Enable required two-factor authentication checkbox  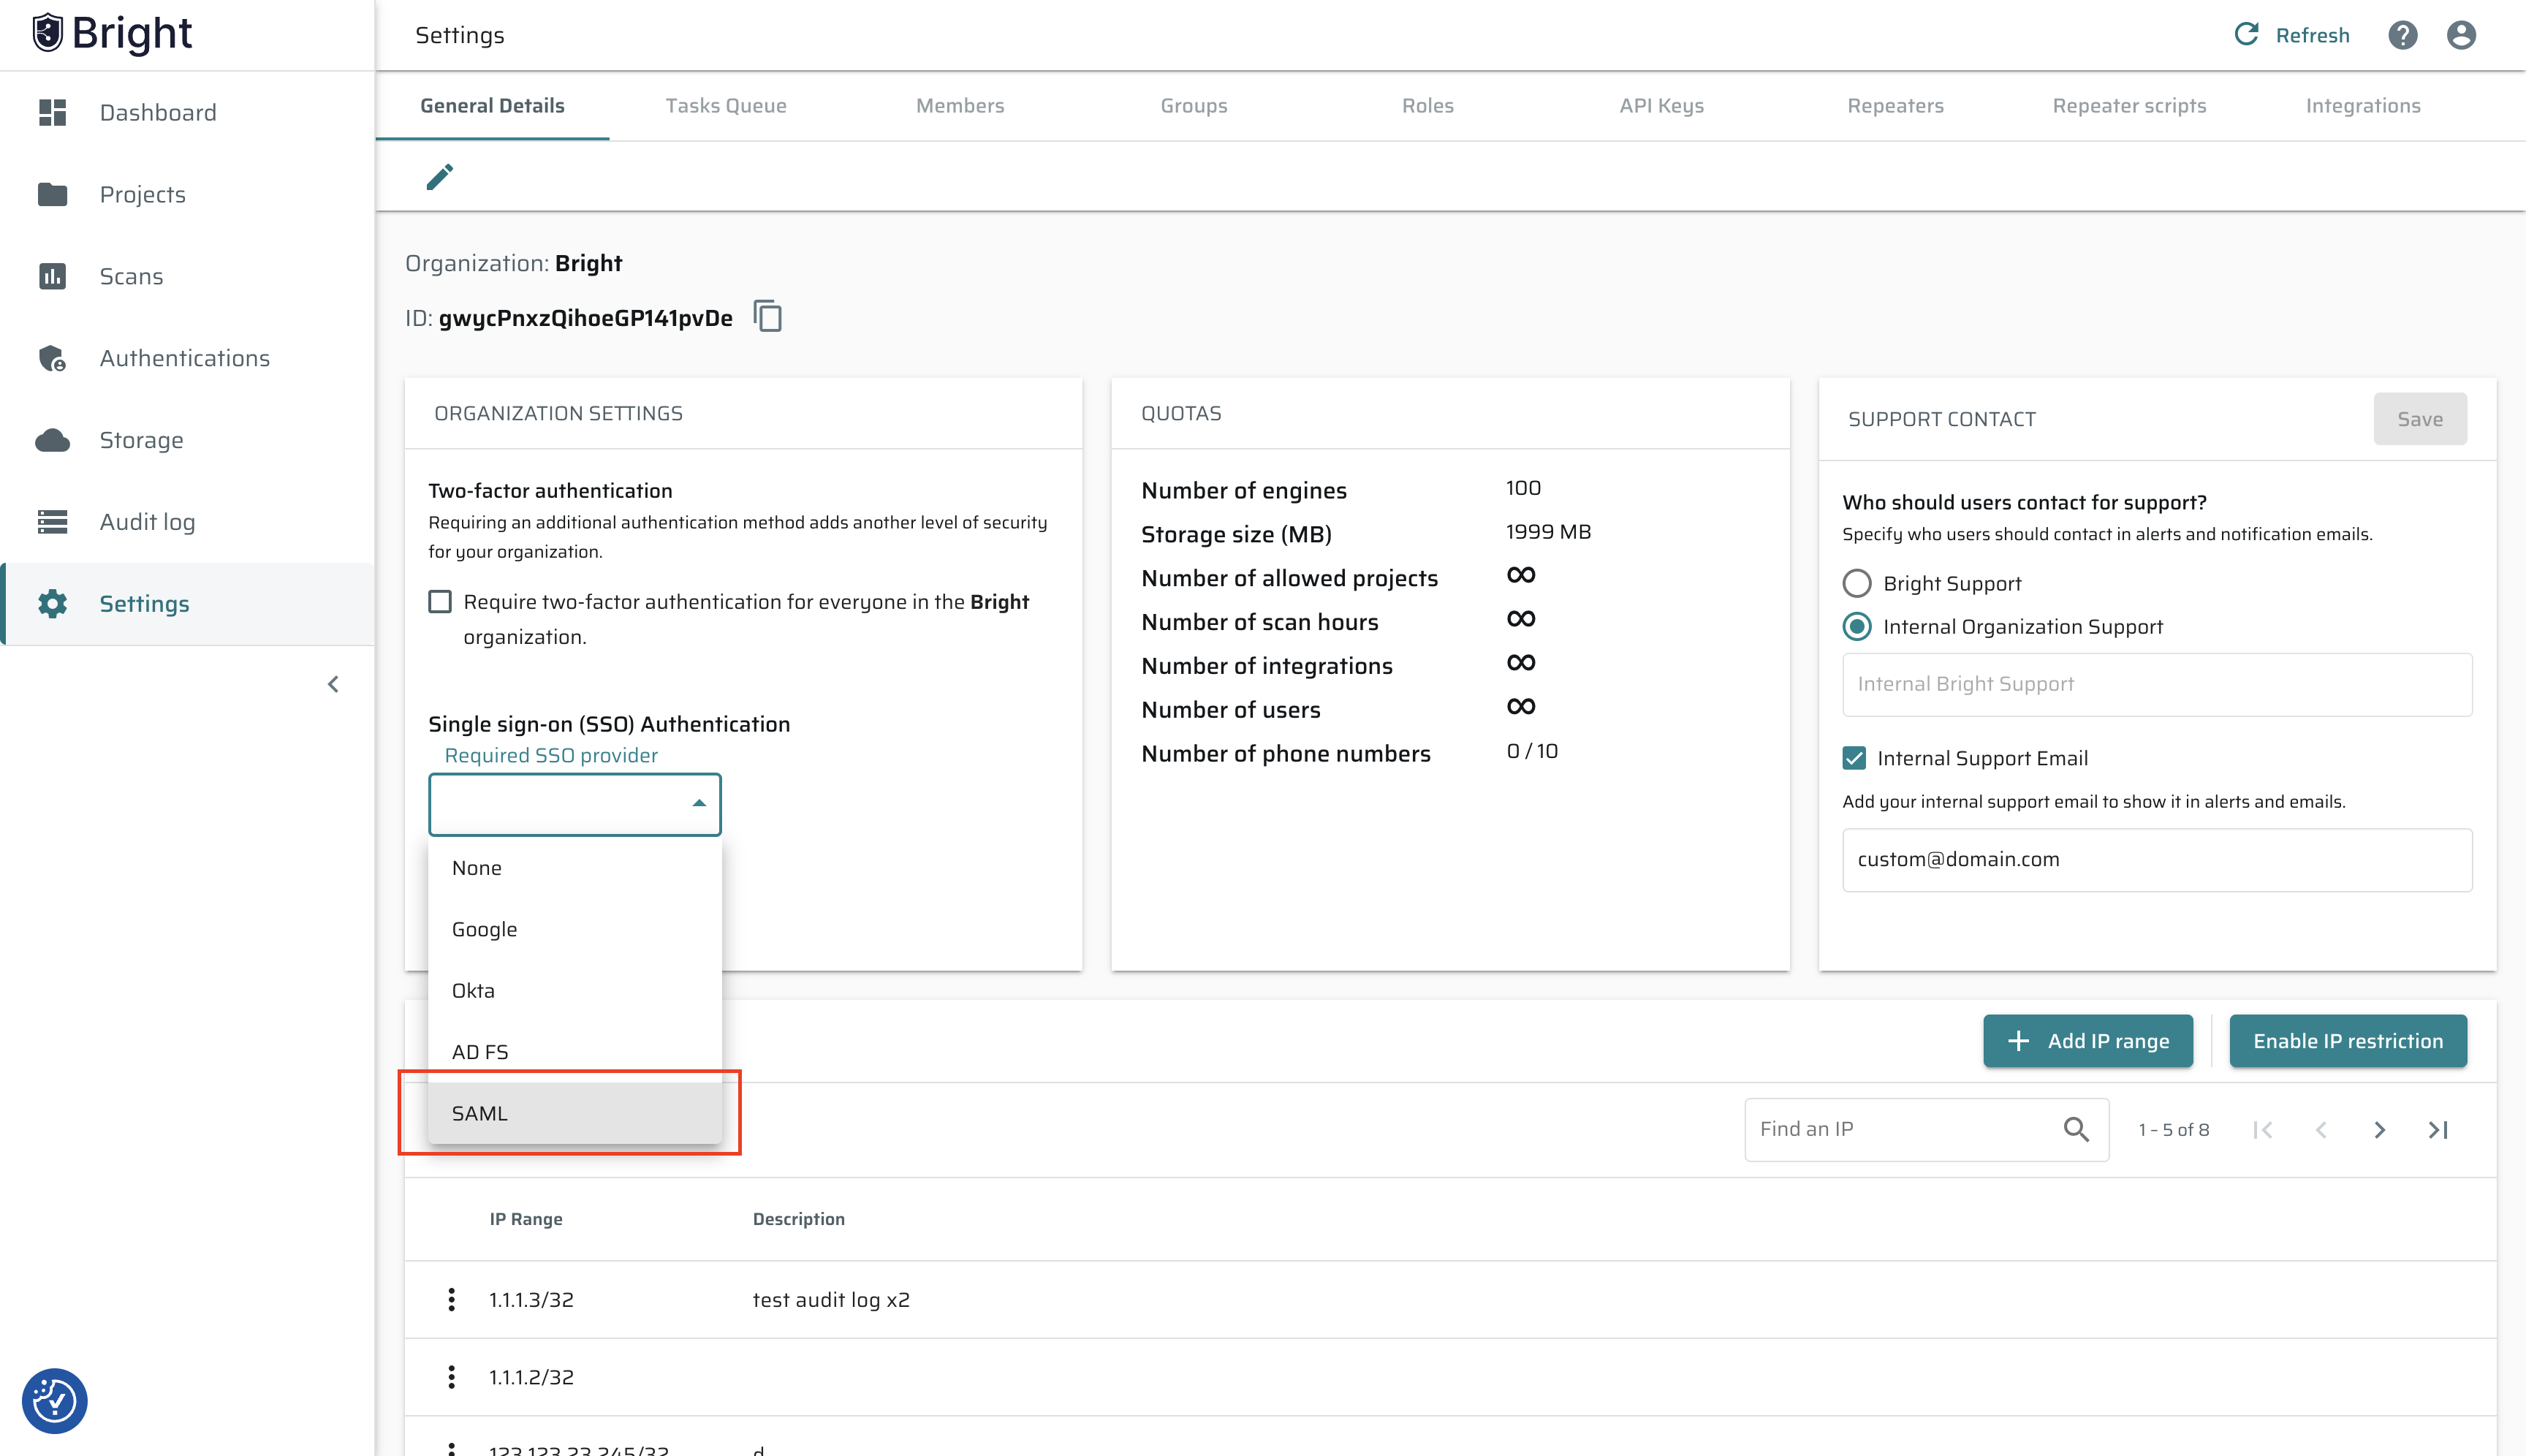(x=440, y=601)
